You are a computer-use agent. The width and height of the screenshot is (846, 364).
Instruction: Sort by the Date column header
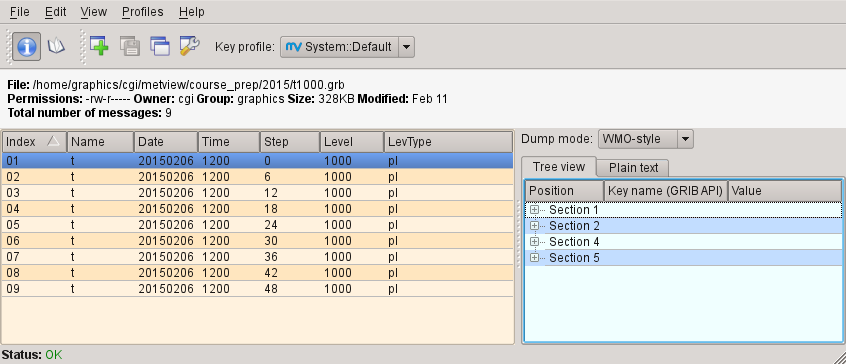166,142
